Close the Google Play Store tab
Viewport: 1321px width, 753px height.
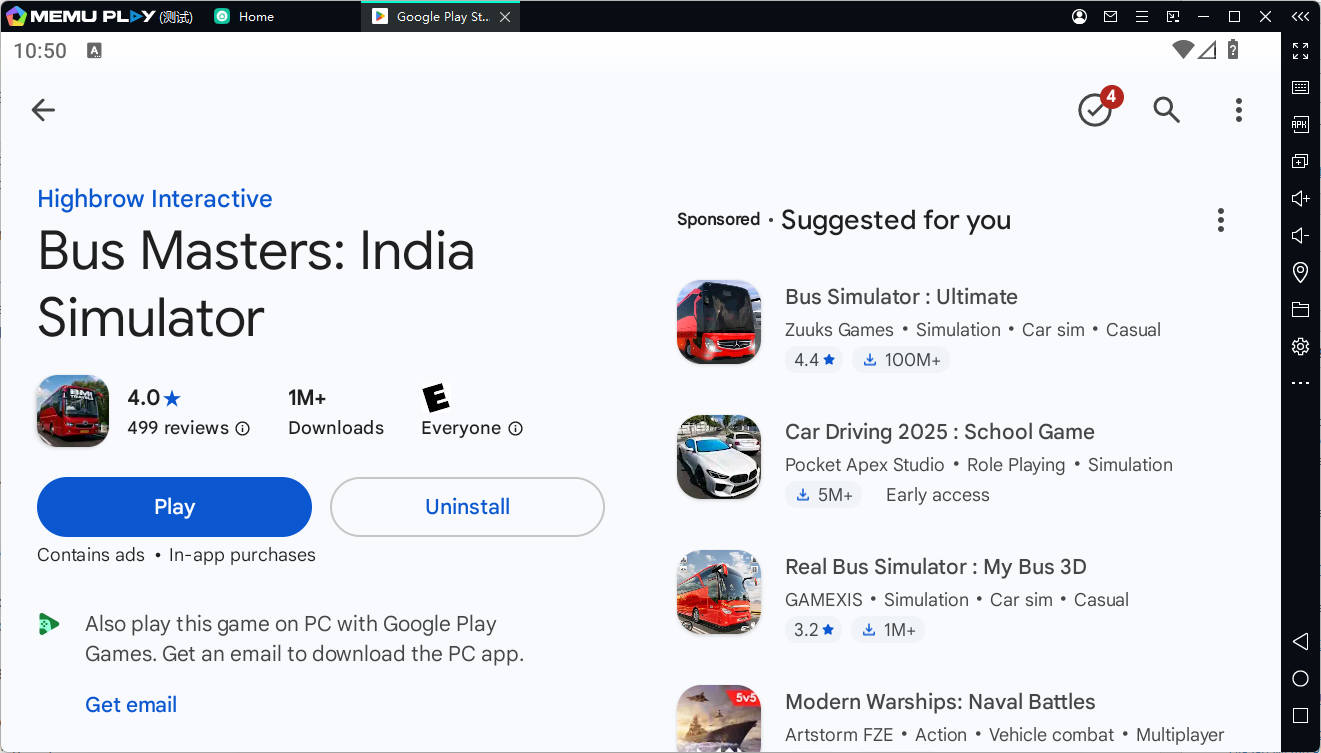pyautogui.click(x=505, y=17)
